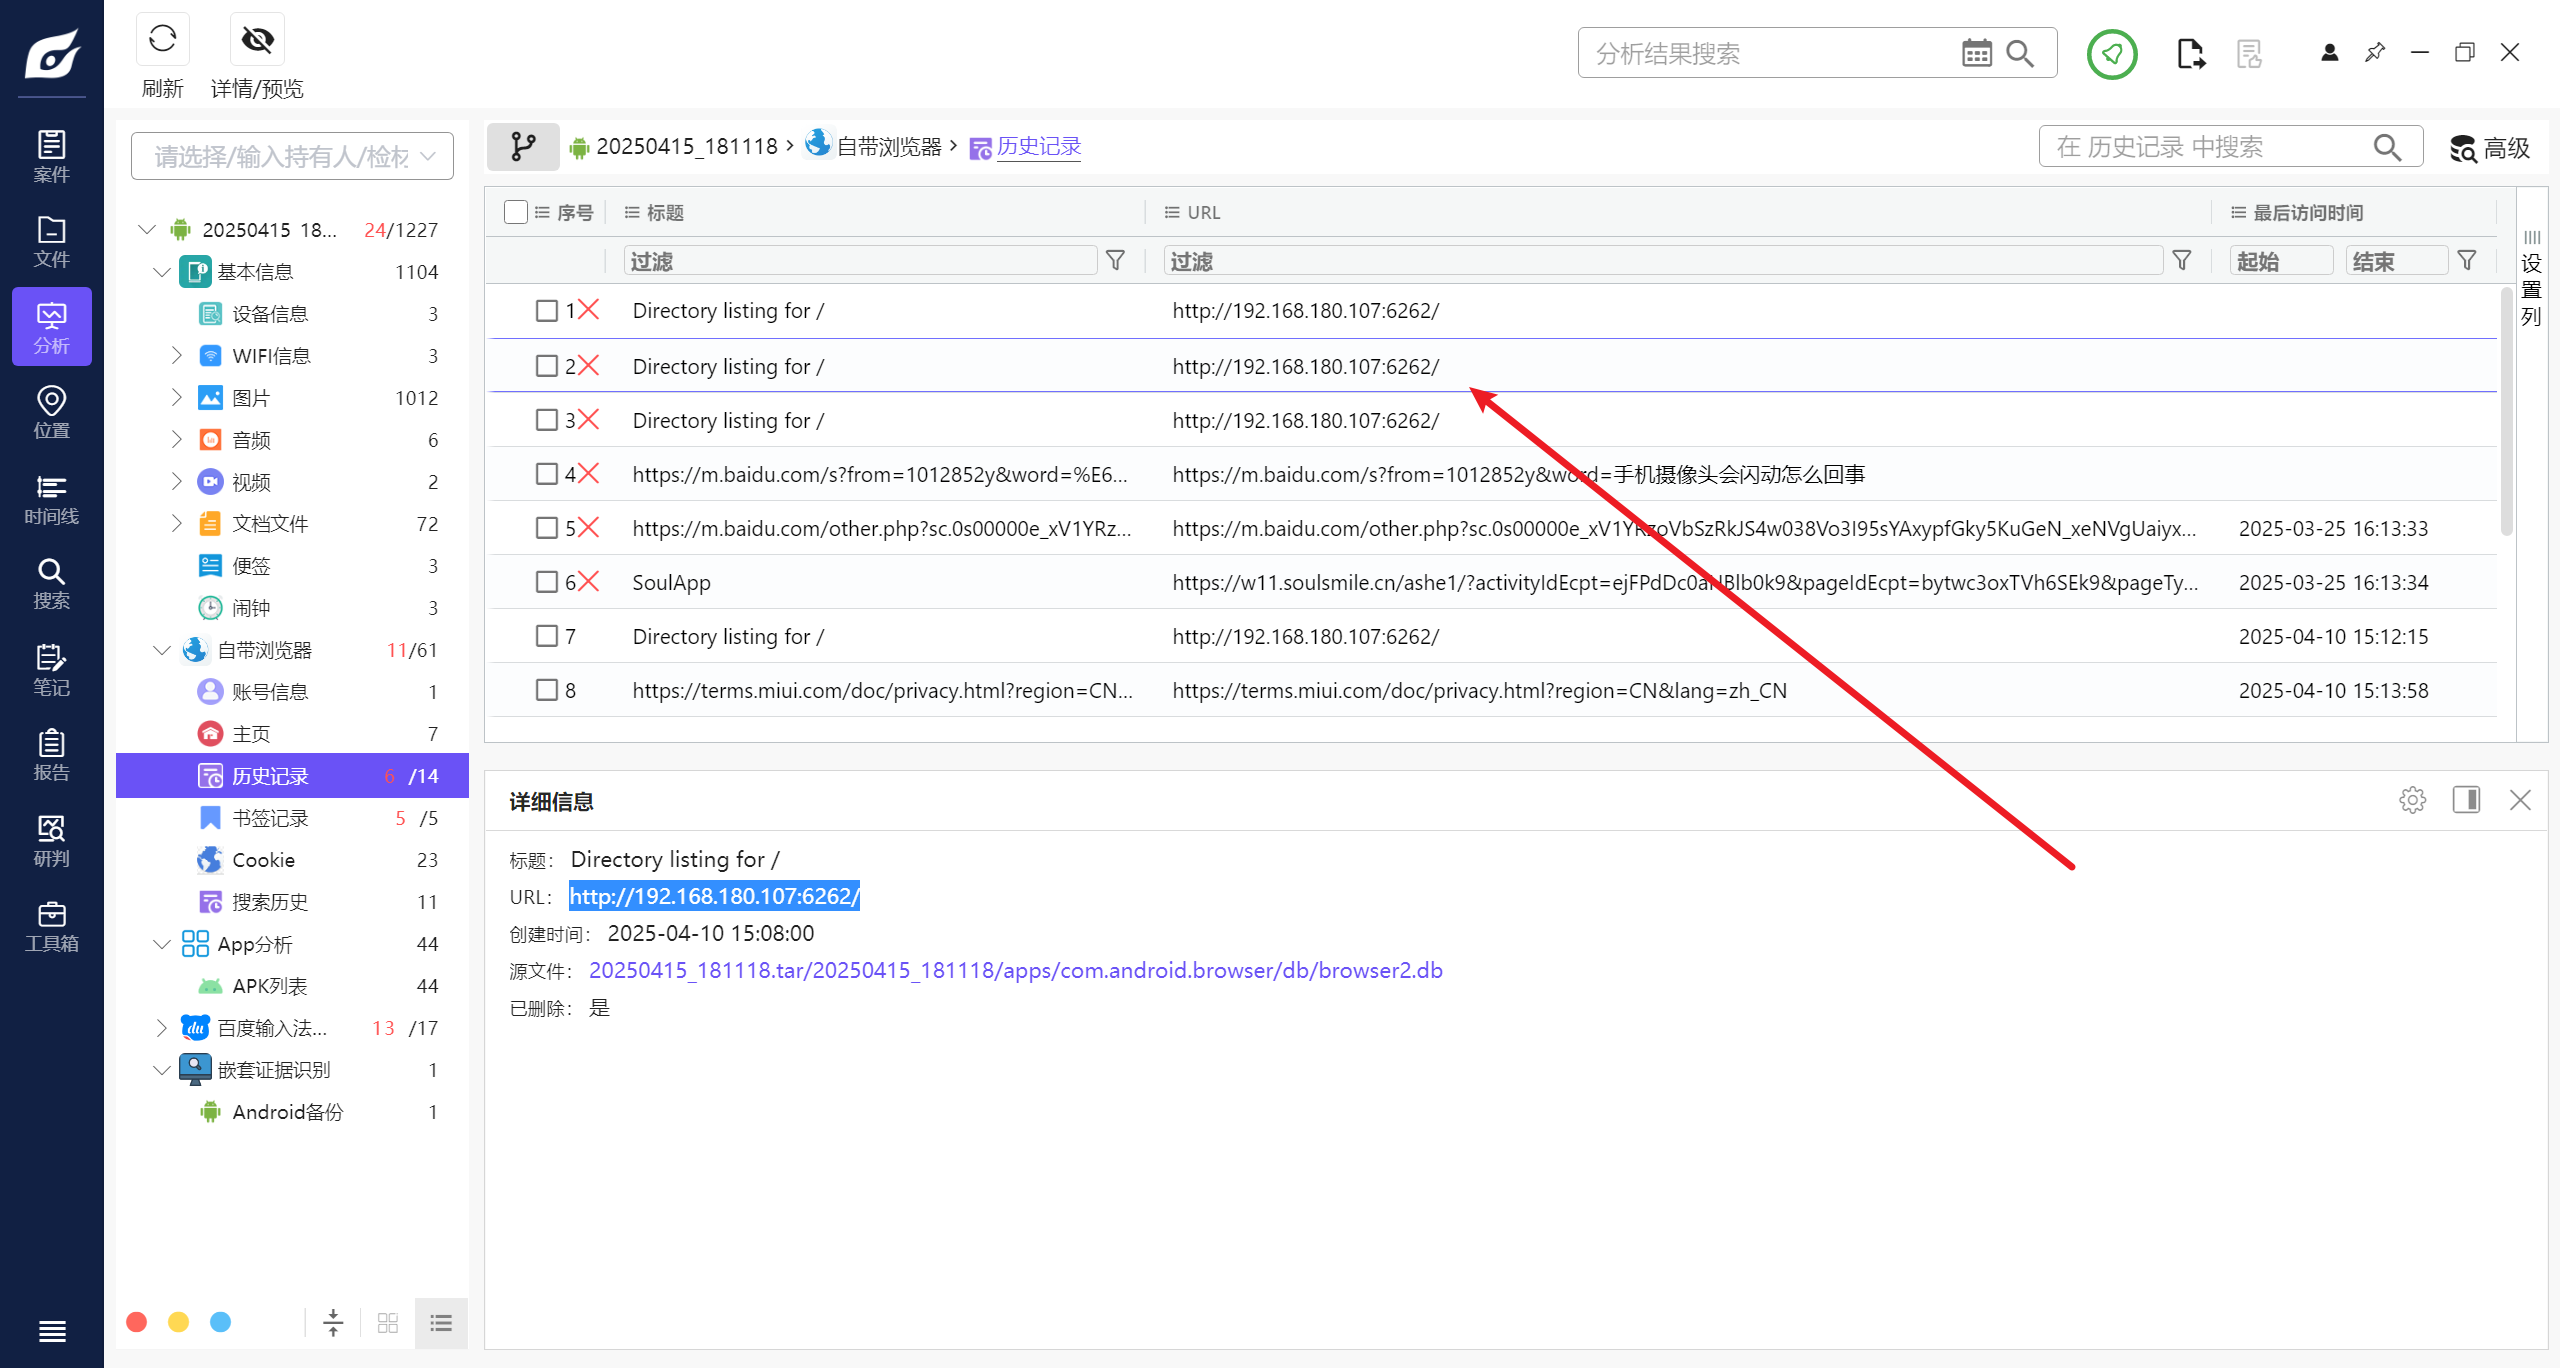
Task: Select 书签记录 in the tree
Action: (270, 818)
